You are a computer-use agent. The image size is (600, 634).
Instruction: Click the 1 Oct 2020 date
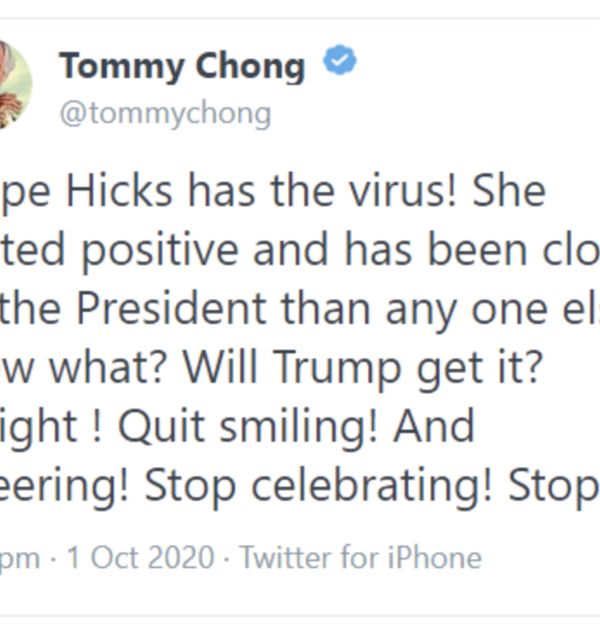point(140,556)
